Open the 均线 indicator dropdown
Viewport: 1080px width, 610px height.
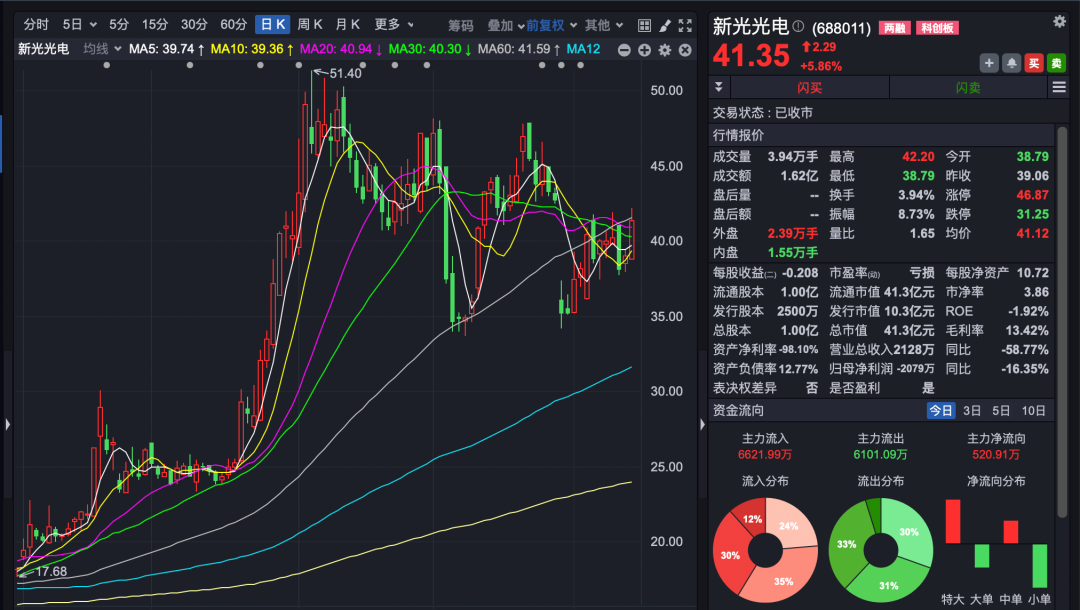click(x=102, y=49)
